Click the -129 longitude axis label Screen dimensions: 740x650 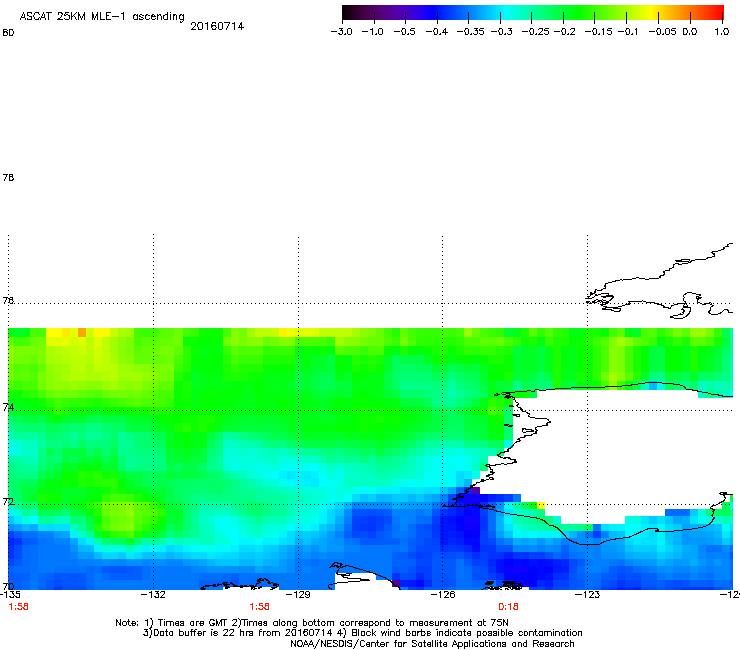298,594
